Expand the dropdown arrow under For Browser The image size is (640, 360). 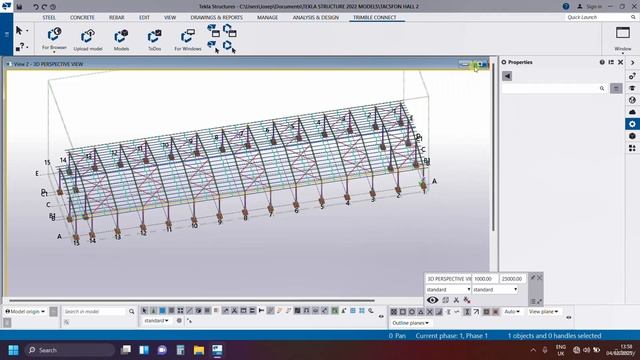coord(54,52)
